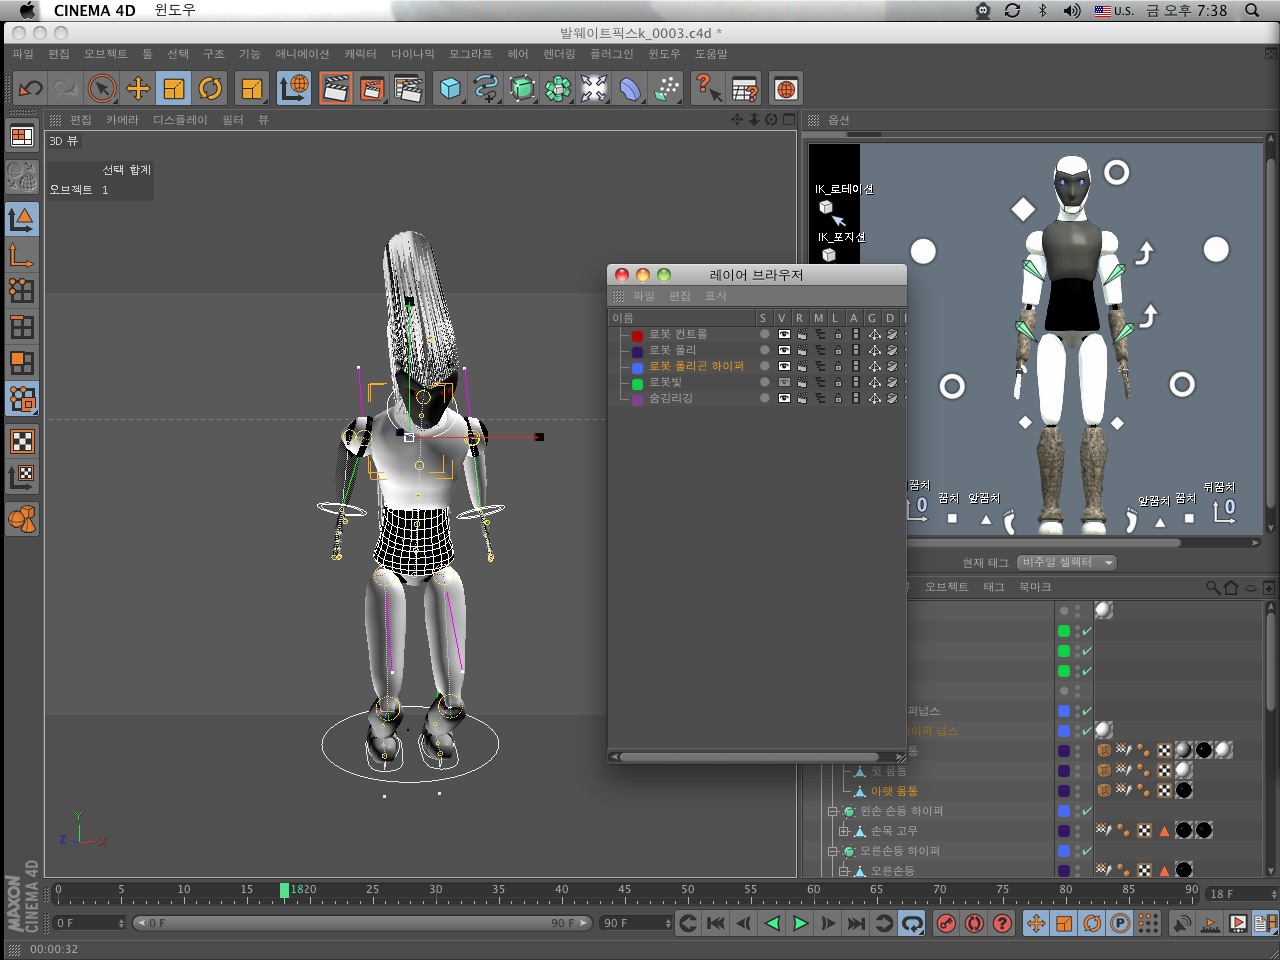The height and width of the screenshot is (960, 1280).
Task: Click the purple color swatch of 숨김리깅 layer
Action: (637, 399)
